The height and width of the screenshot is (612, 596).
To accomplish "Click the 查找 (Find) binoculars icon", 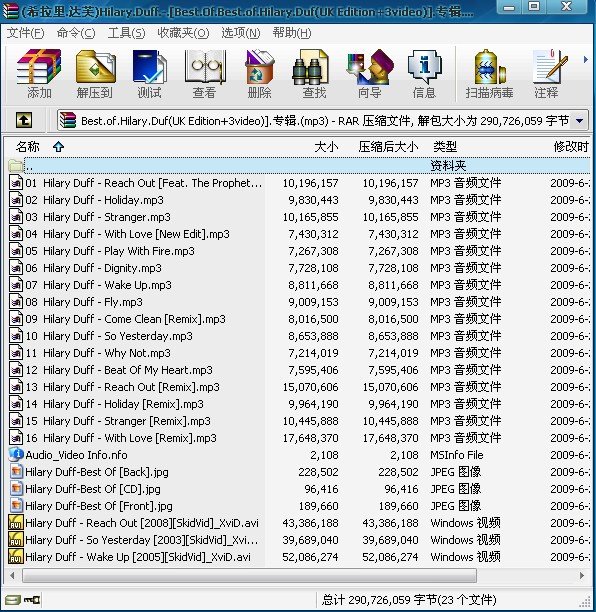I will tap(311, 67).
